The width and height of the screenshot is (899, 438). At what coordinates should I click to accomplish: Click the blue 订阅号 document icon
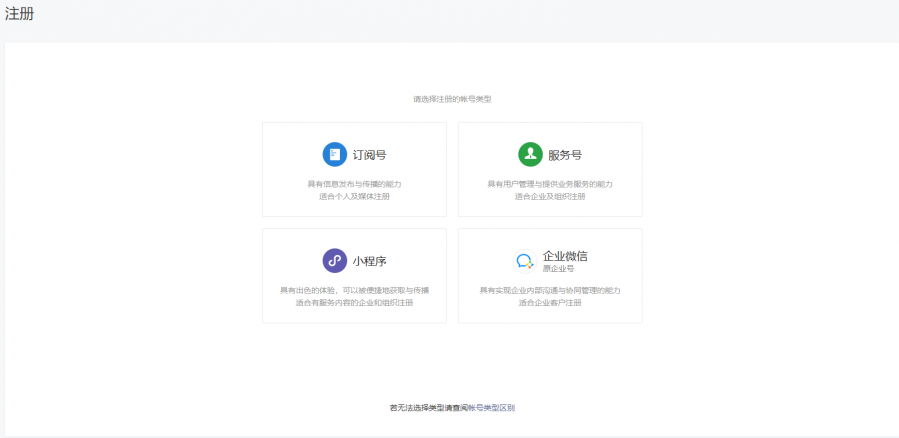335,154
